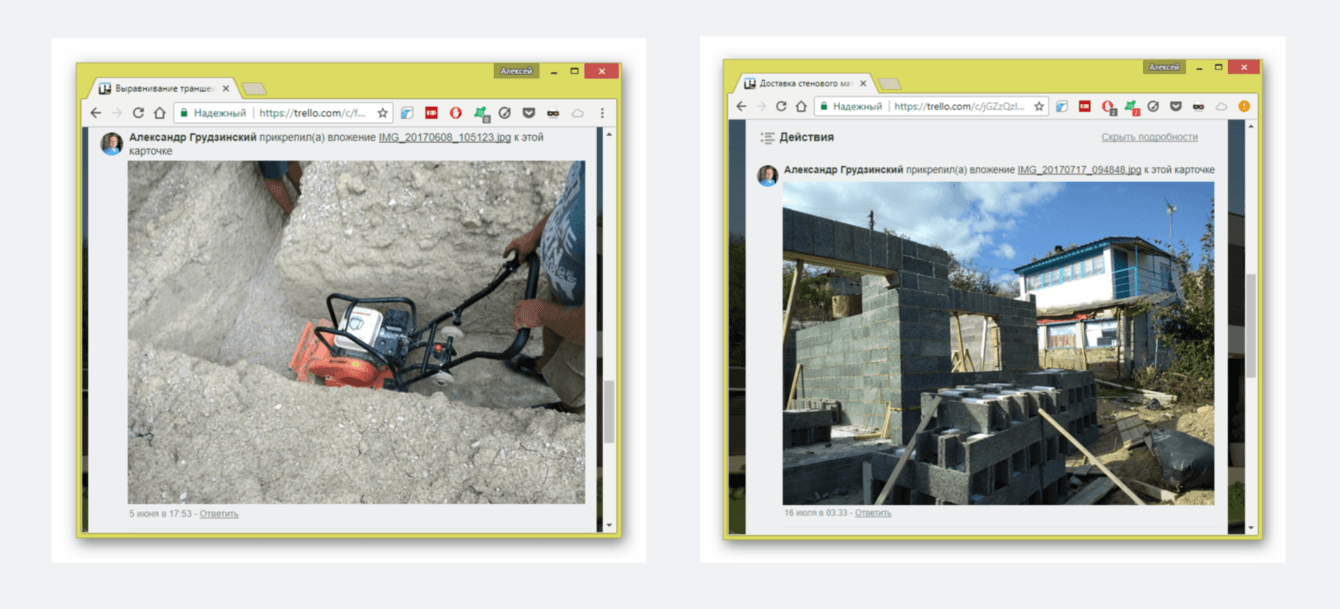This screenshot has height=609, width=1340.
Task: Click the avatar in the left window
Action: click(x=112, y=143)
